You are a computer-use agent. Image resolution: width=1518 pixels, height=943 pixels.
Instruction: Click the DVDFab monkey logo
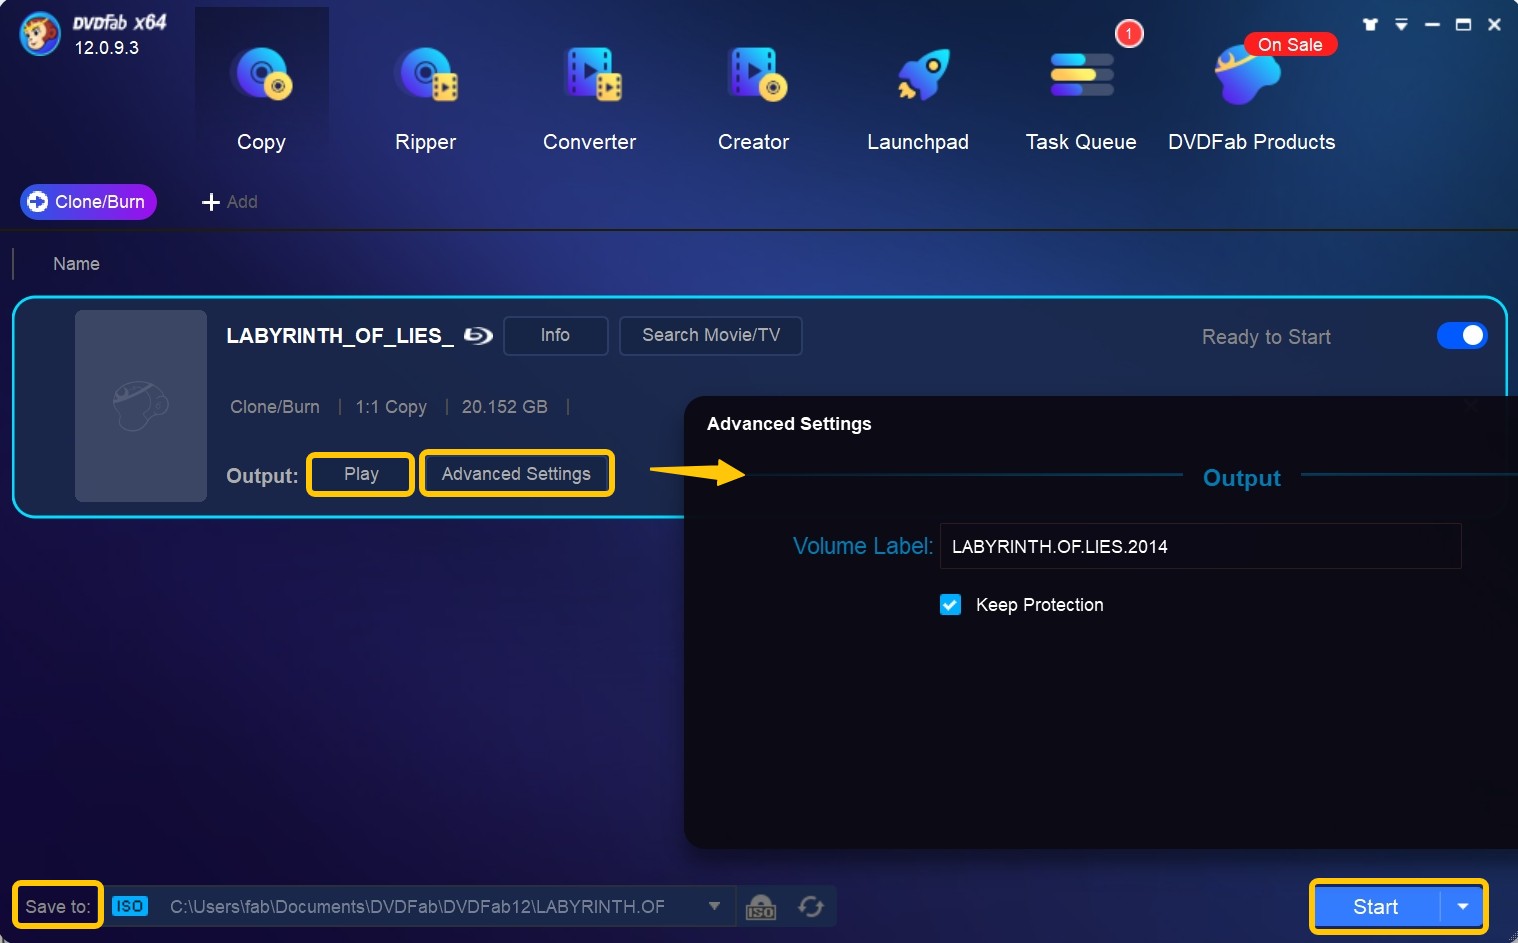point(40,35)
